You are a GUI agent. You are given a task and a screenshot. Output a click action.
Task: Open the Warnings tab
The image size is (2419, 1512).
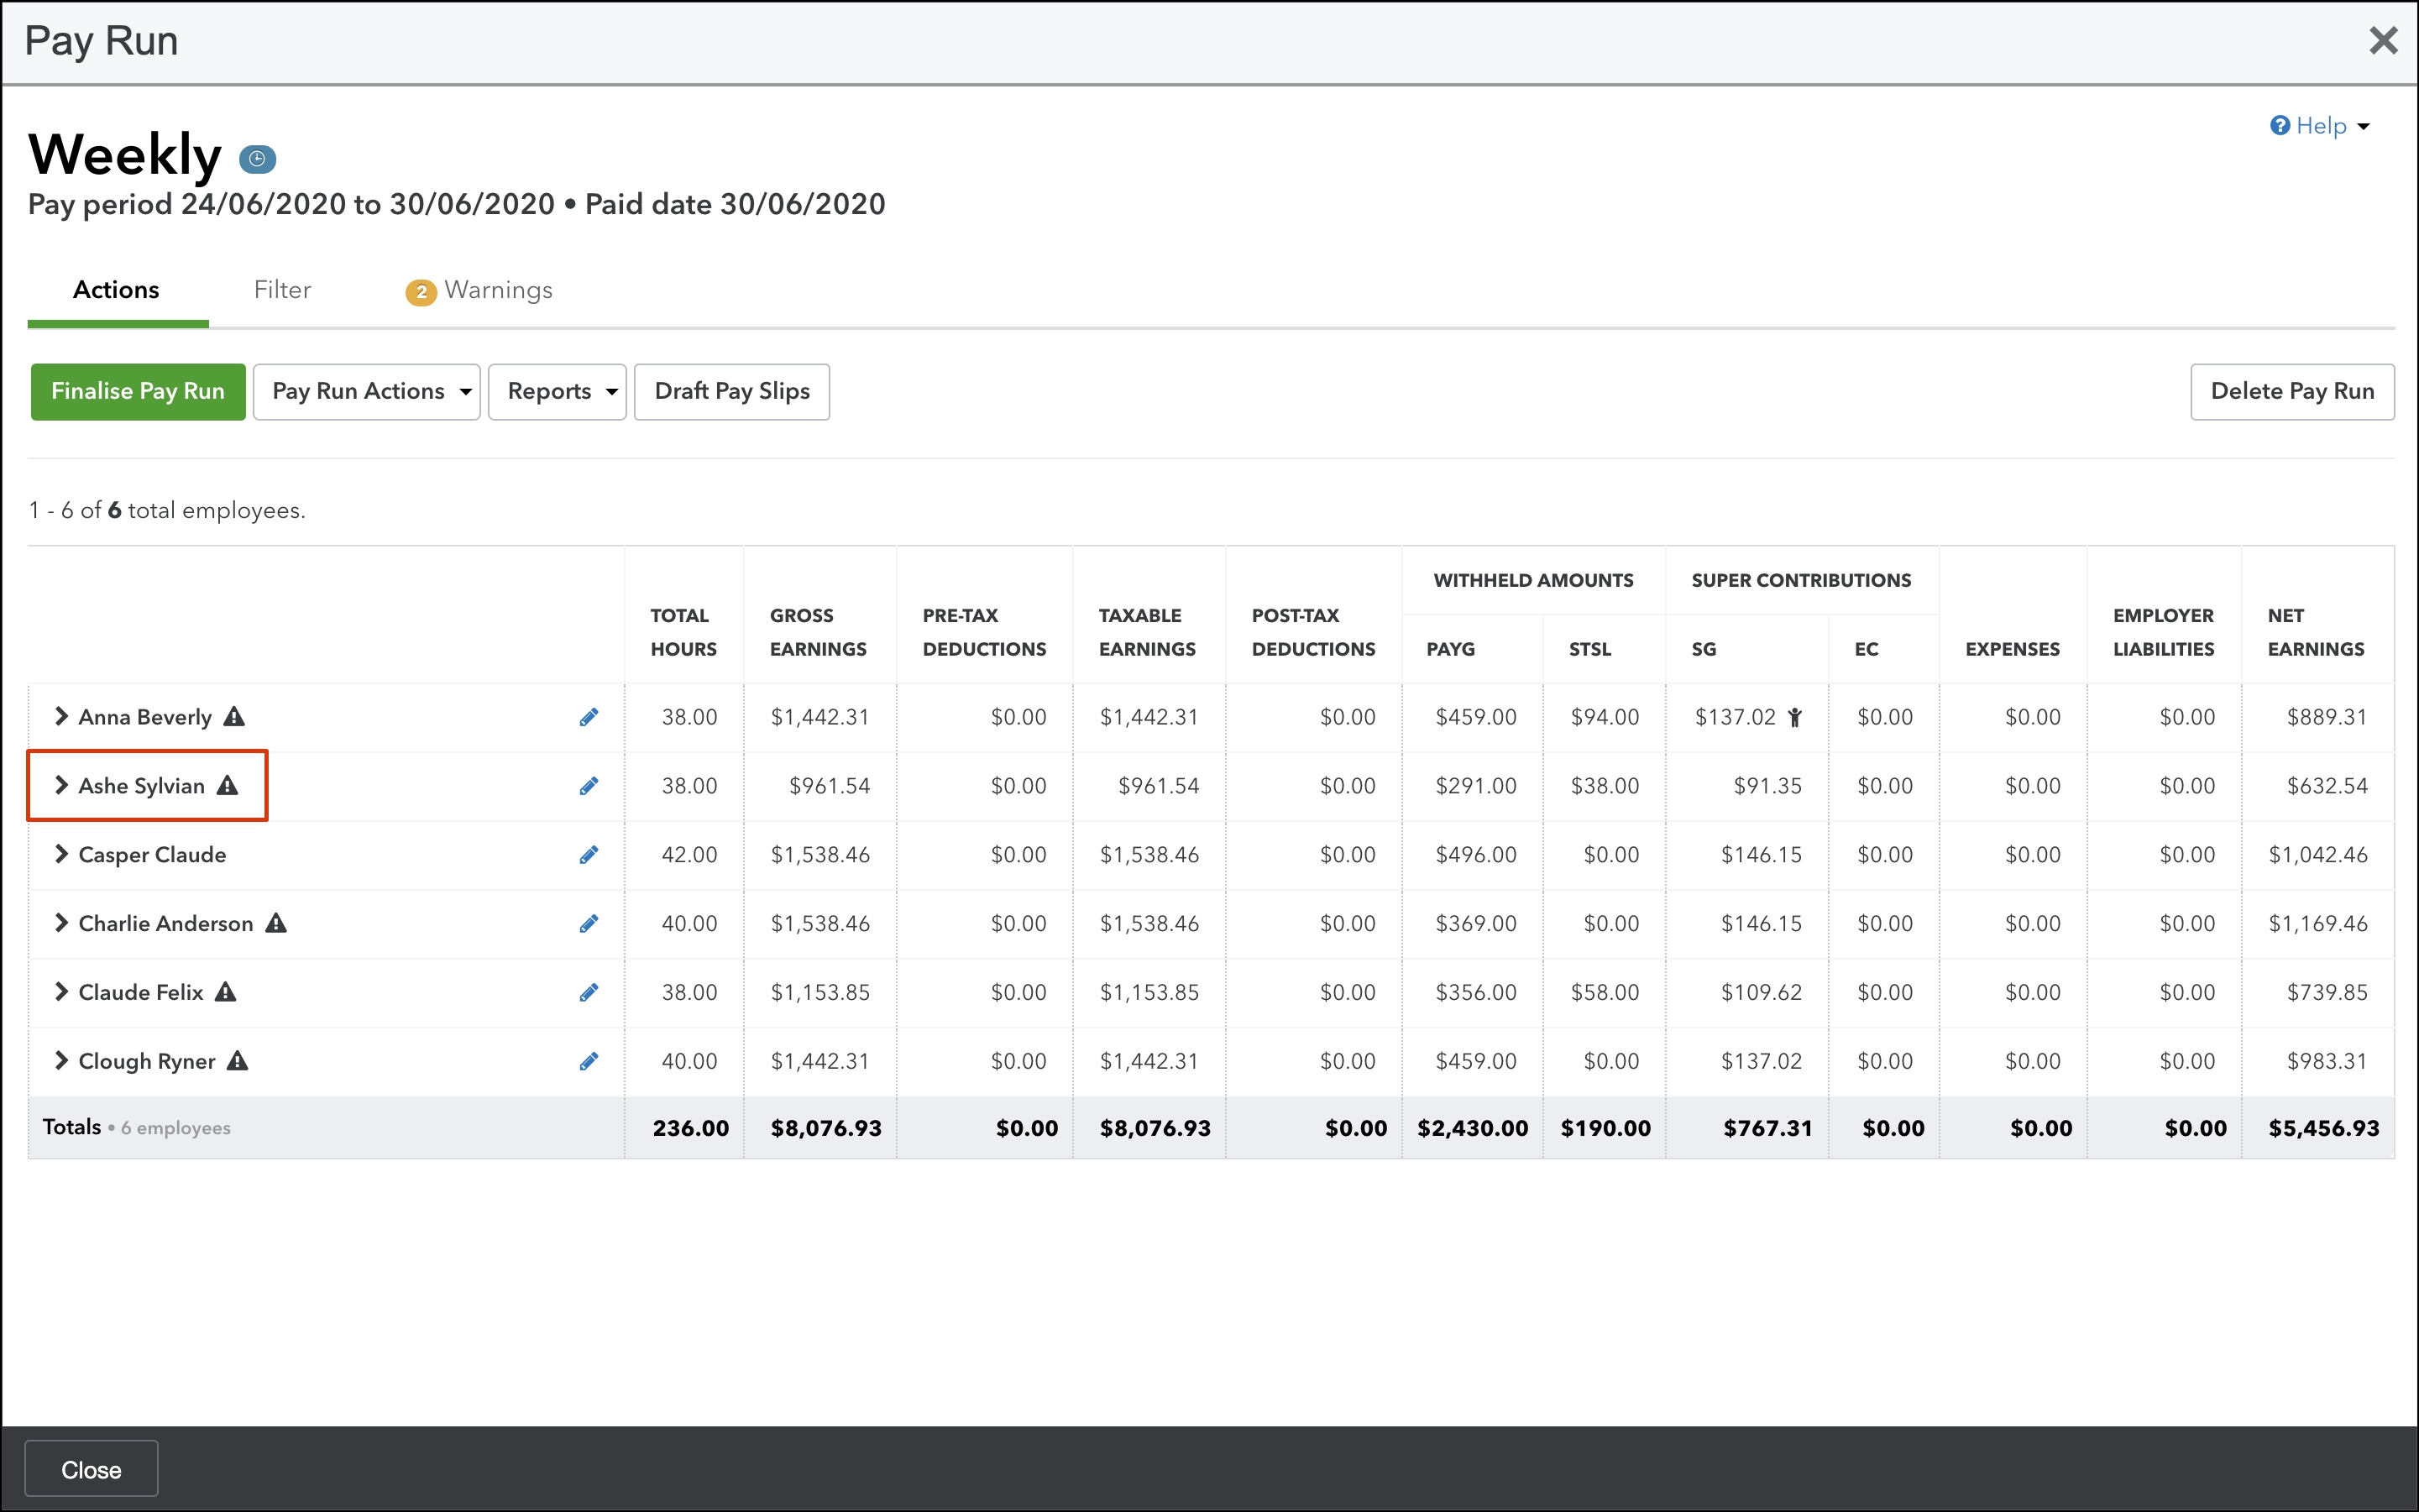point(479,291)
